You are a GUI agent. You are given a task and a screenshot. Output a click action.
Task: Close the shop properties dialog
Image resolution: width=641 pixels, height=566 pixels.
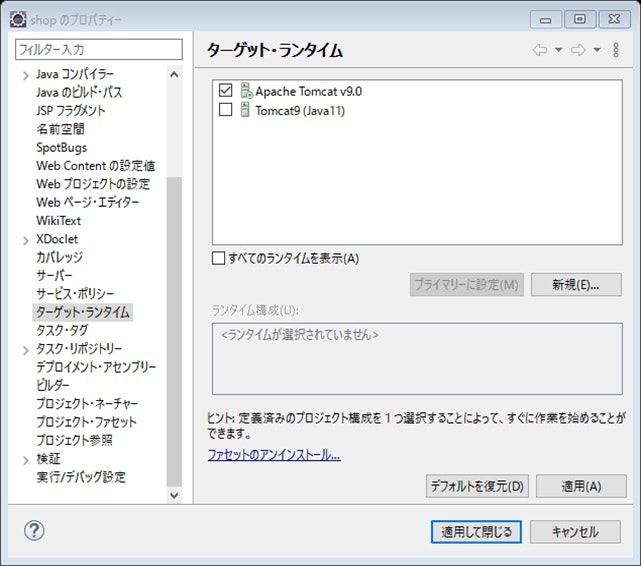pyautogui.click(x=614, y=19)
